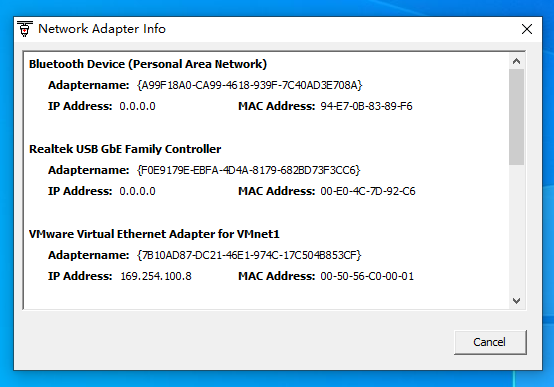Screen dimensions: 554x387
Task: Click the Bluetooth Device adapter heading
Action: click(x=148, y=64)
